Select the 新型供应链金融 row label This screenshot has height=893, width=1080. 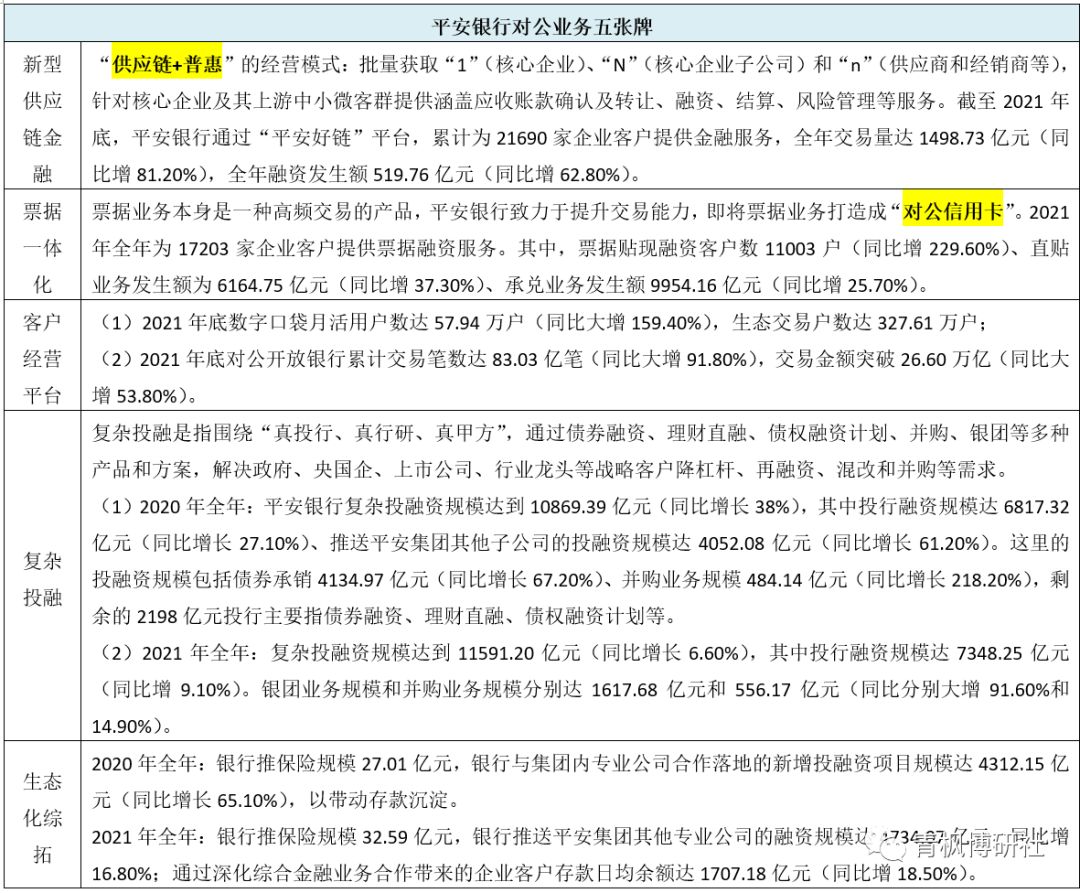click(42, 119)
